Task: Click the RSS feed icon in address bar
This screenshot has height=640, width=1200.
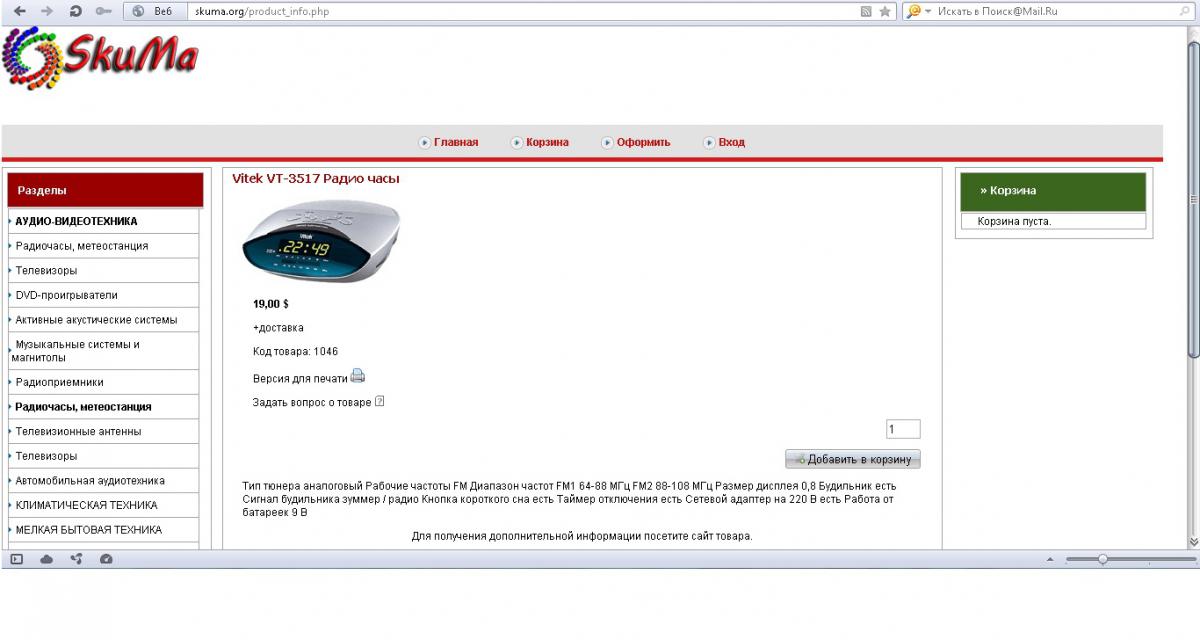Action: pos(866,12)
